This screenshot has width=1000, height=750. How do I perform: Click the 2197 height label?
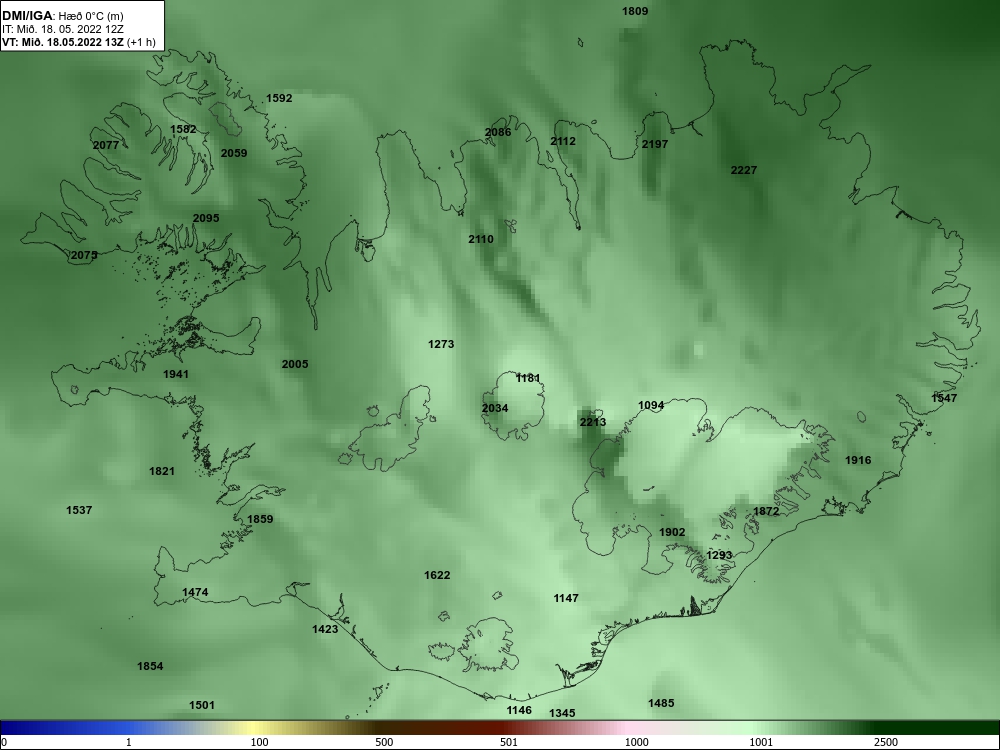click(x=654, y=144)
